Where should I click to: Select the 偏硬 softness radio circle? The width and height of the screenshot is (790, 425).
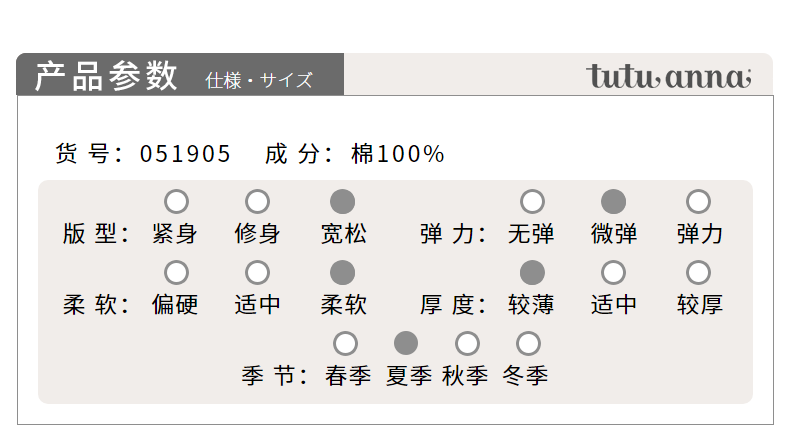point(176,272)
